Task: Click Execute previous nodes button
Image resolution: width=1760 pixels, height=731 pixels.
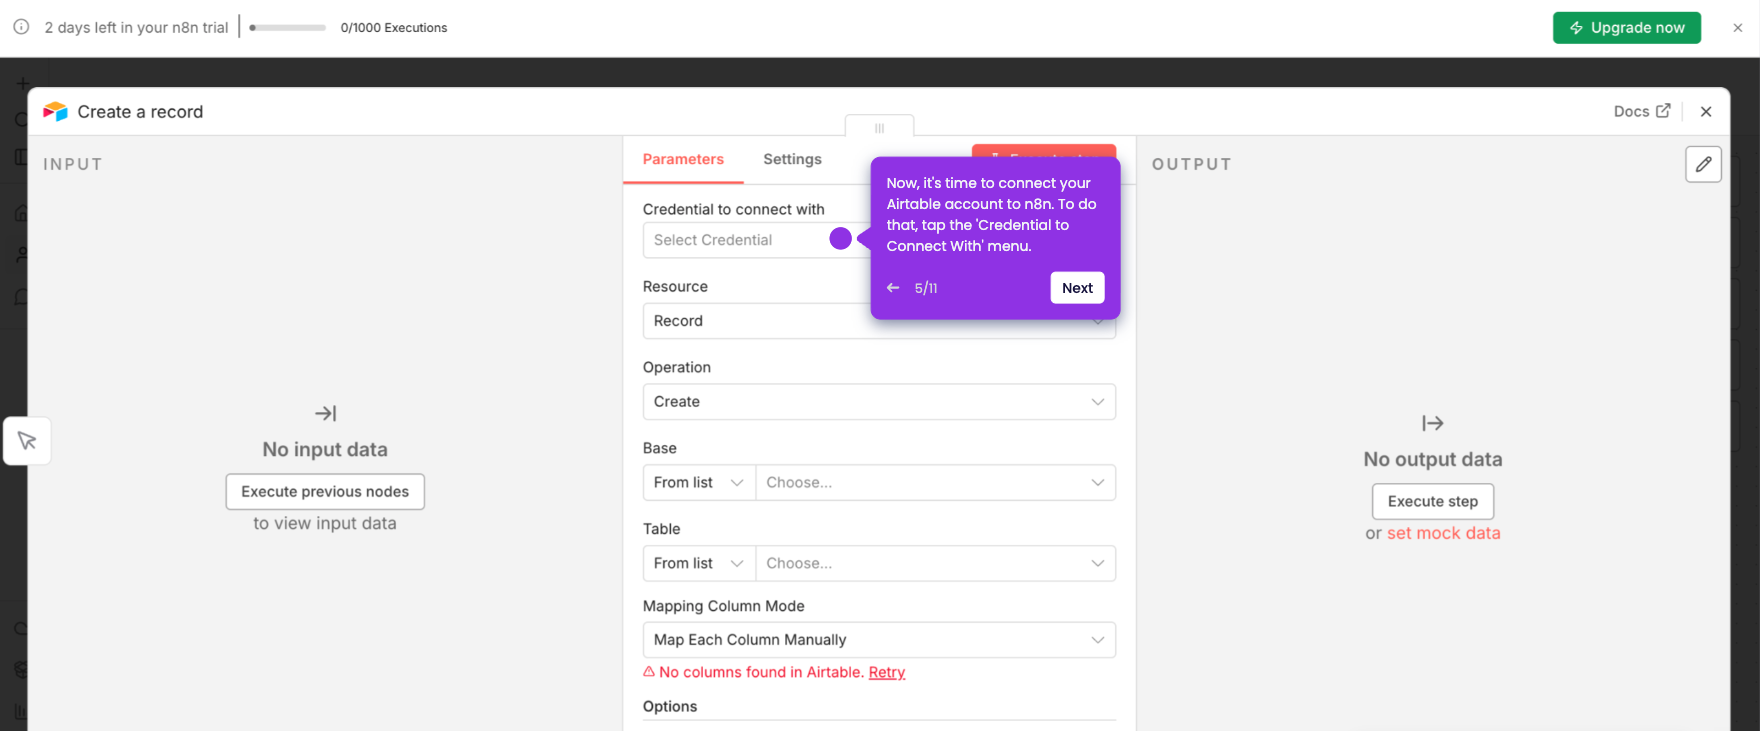Action: click(325, 492)
